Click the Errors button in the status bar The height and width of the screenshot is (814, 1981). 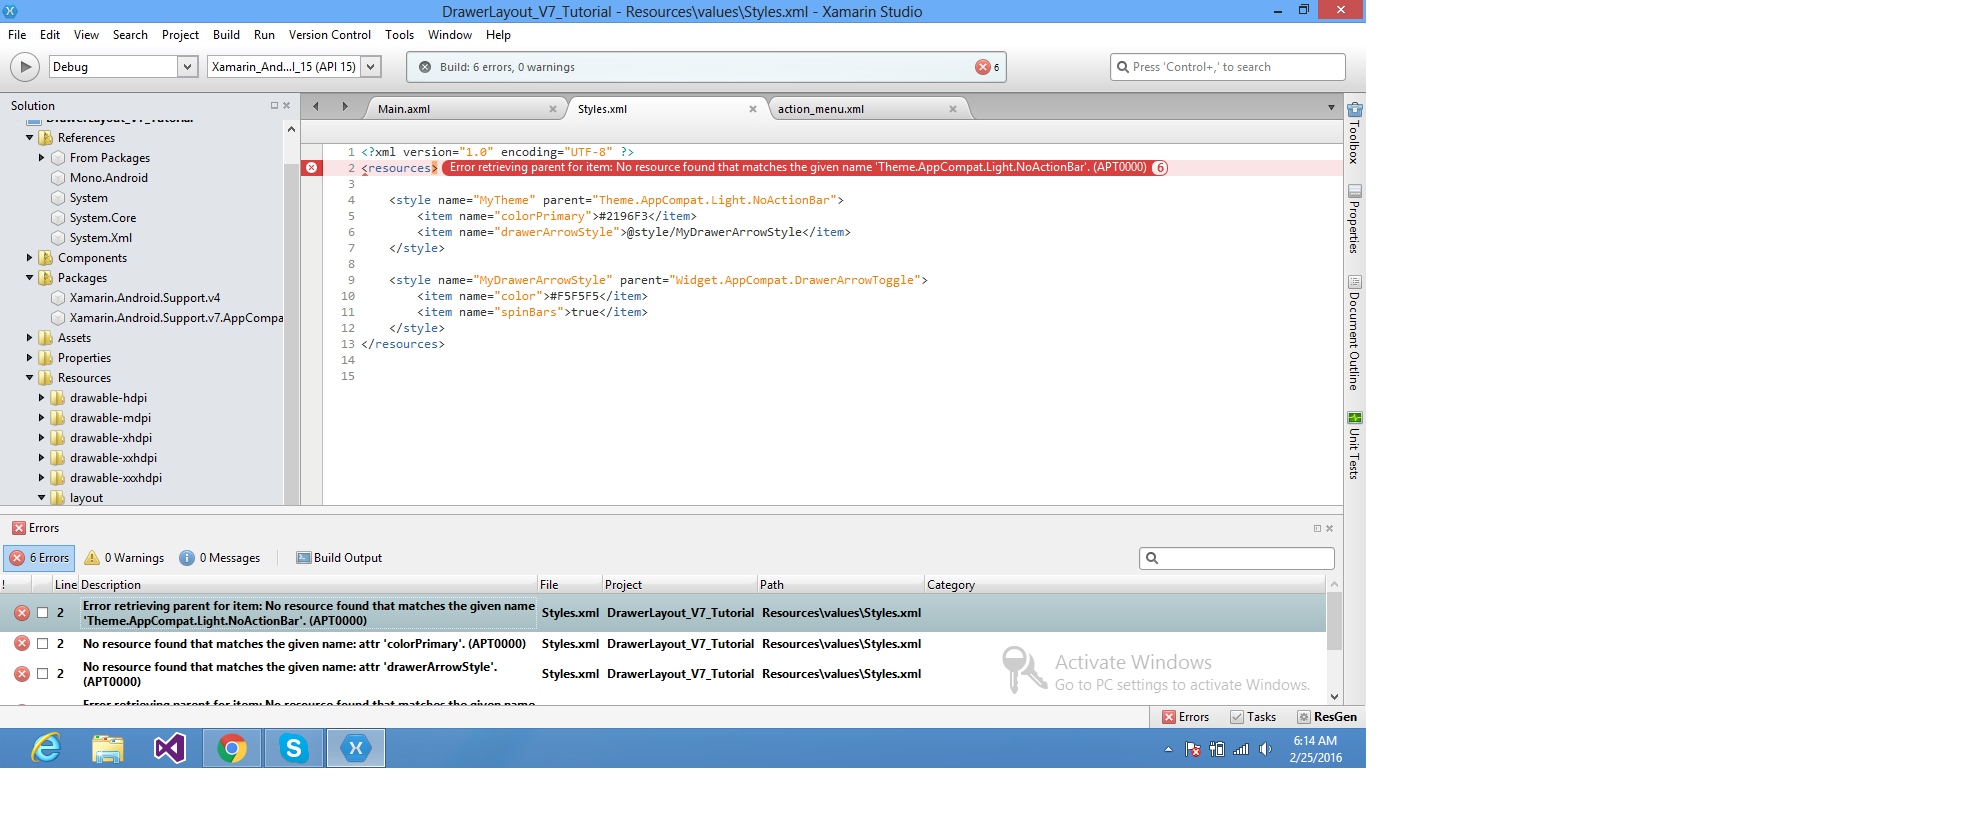coord(1186,717)
